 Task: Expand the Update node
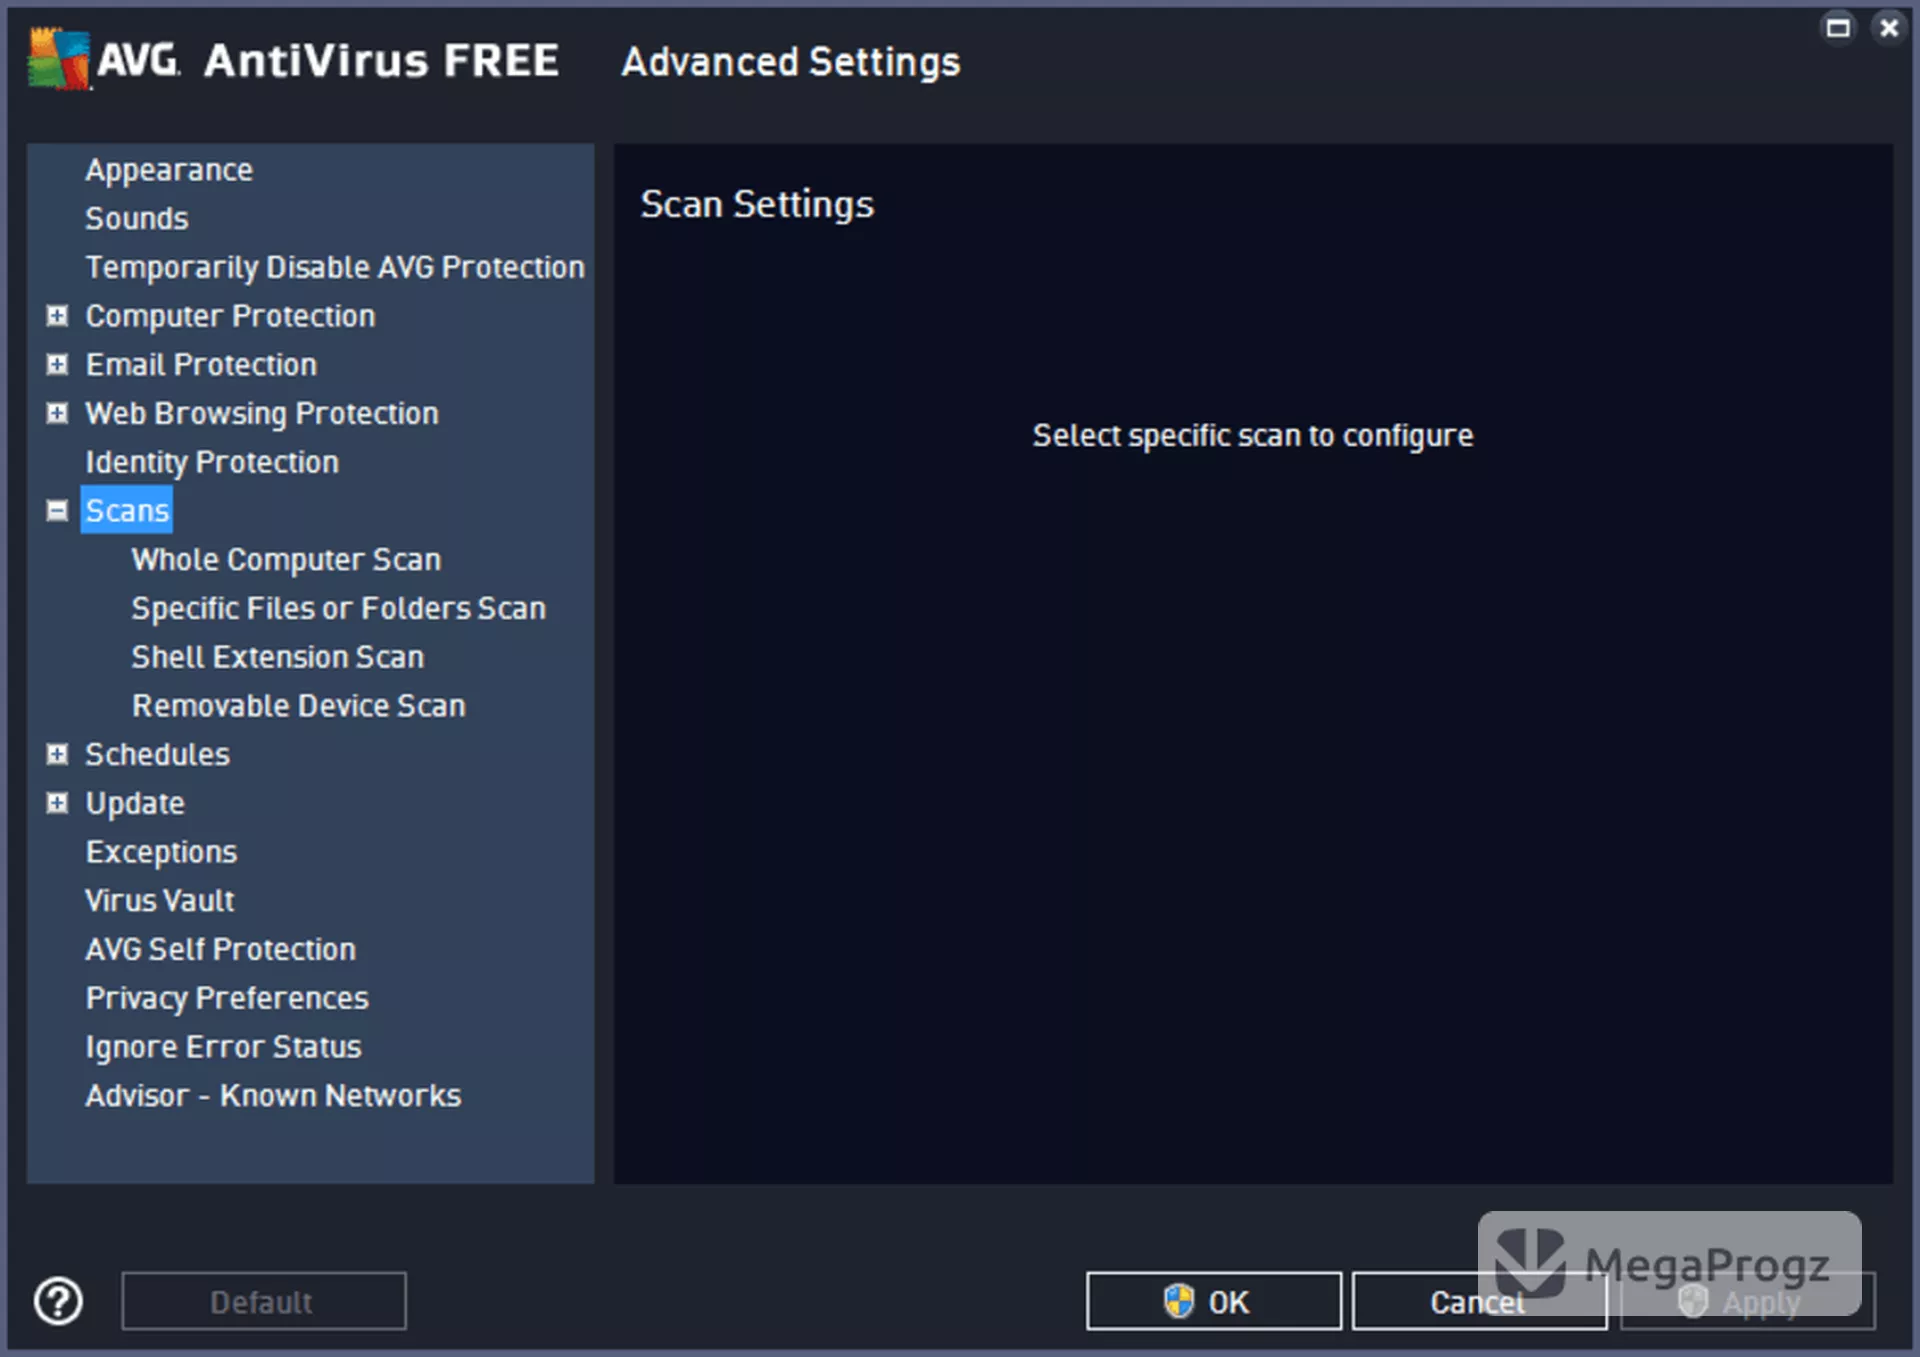(58, 803)
